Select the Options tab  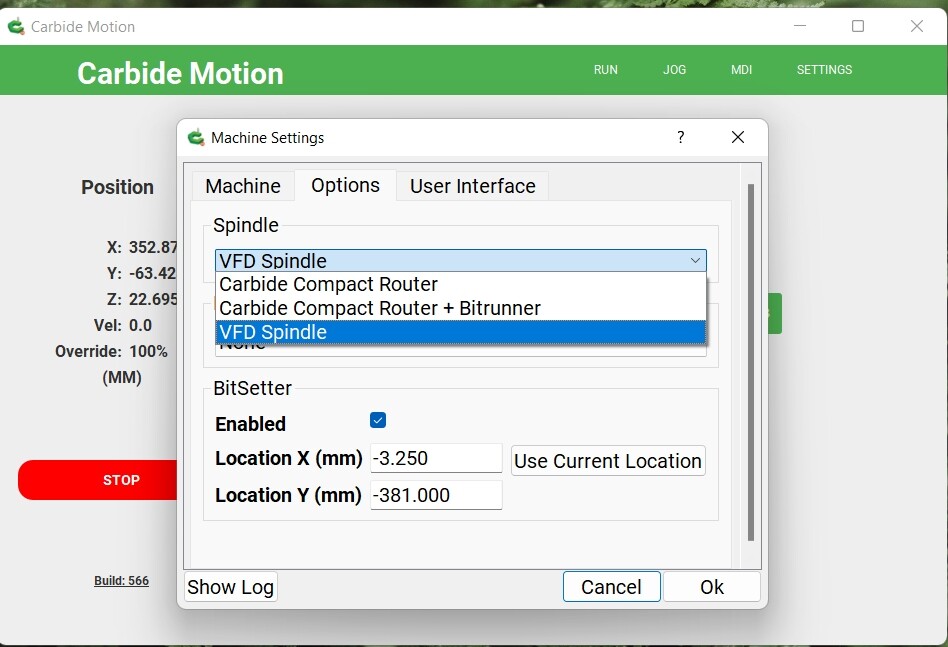(345, 185)
